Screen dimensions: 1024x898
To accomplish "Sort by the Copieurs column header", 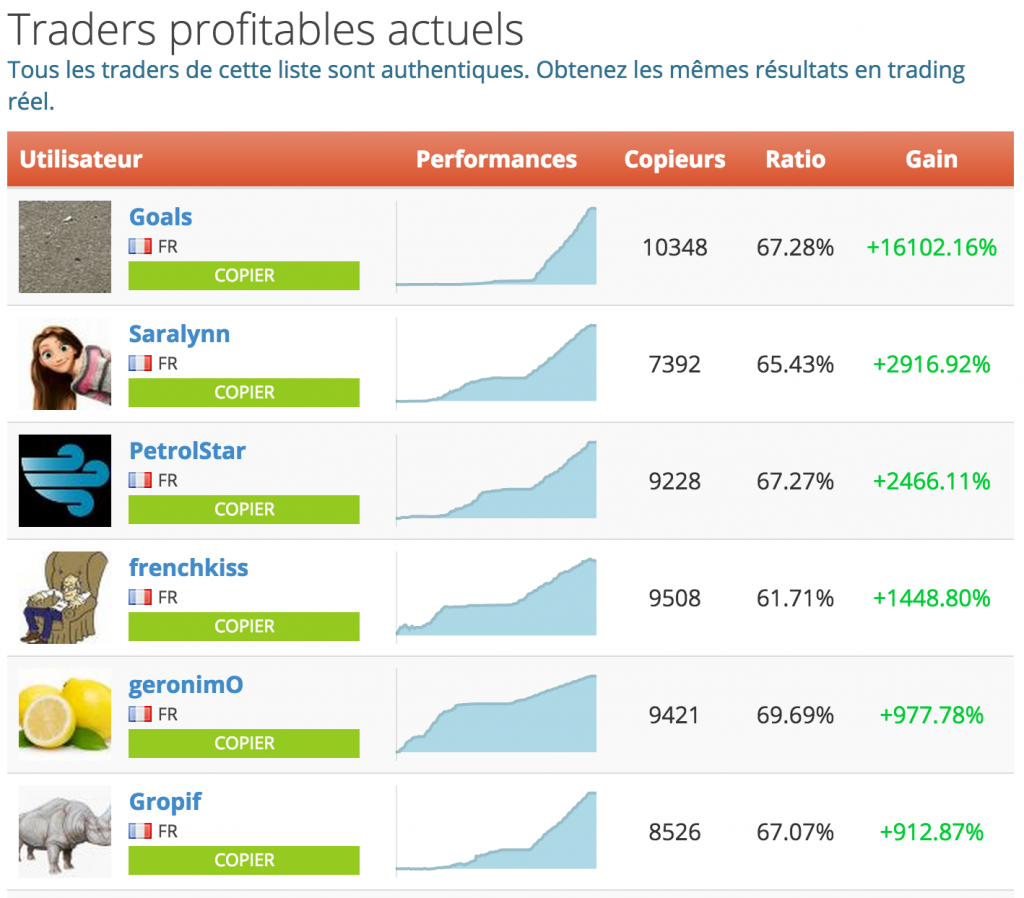I will [675, 159].
